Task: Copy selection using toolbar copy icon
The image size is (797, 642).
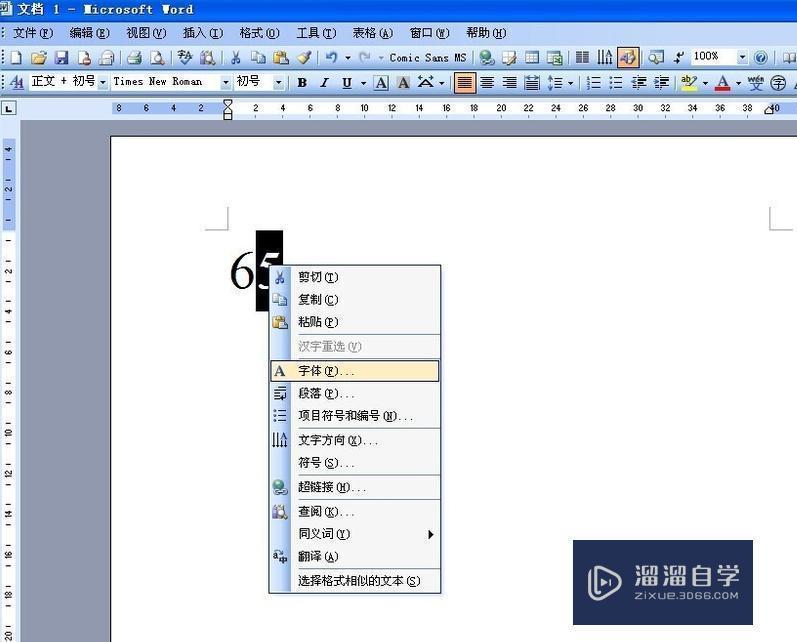Action: pyautogui.click(x=258, y=57)
